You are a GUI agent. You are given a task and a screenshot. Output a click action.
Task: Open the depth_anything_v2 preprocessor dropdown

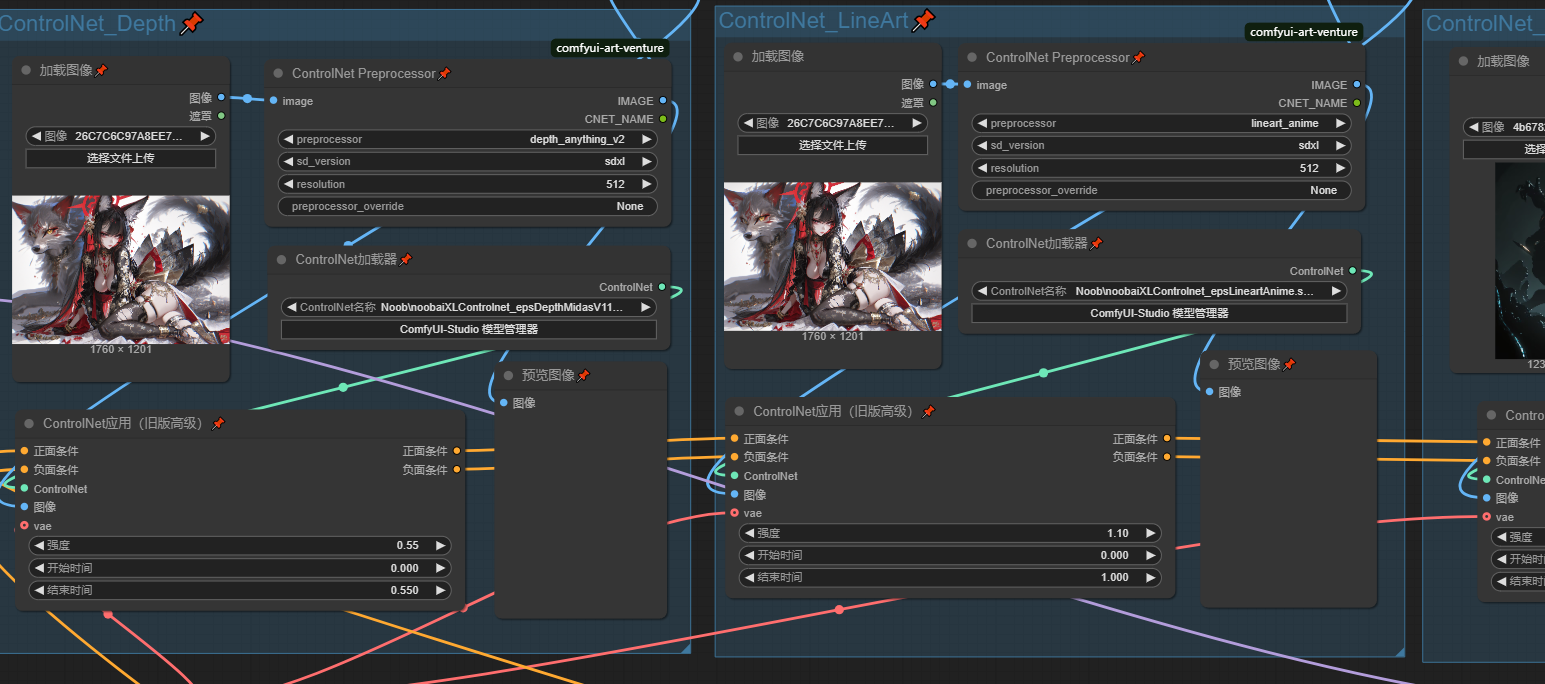(x=467, y=140)
